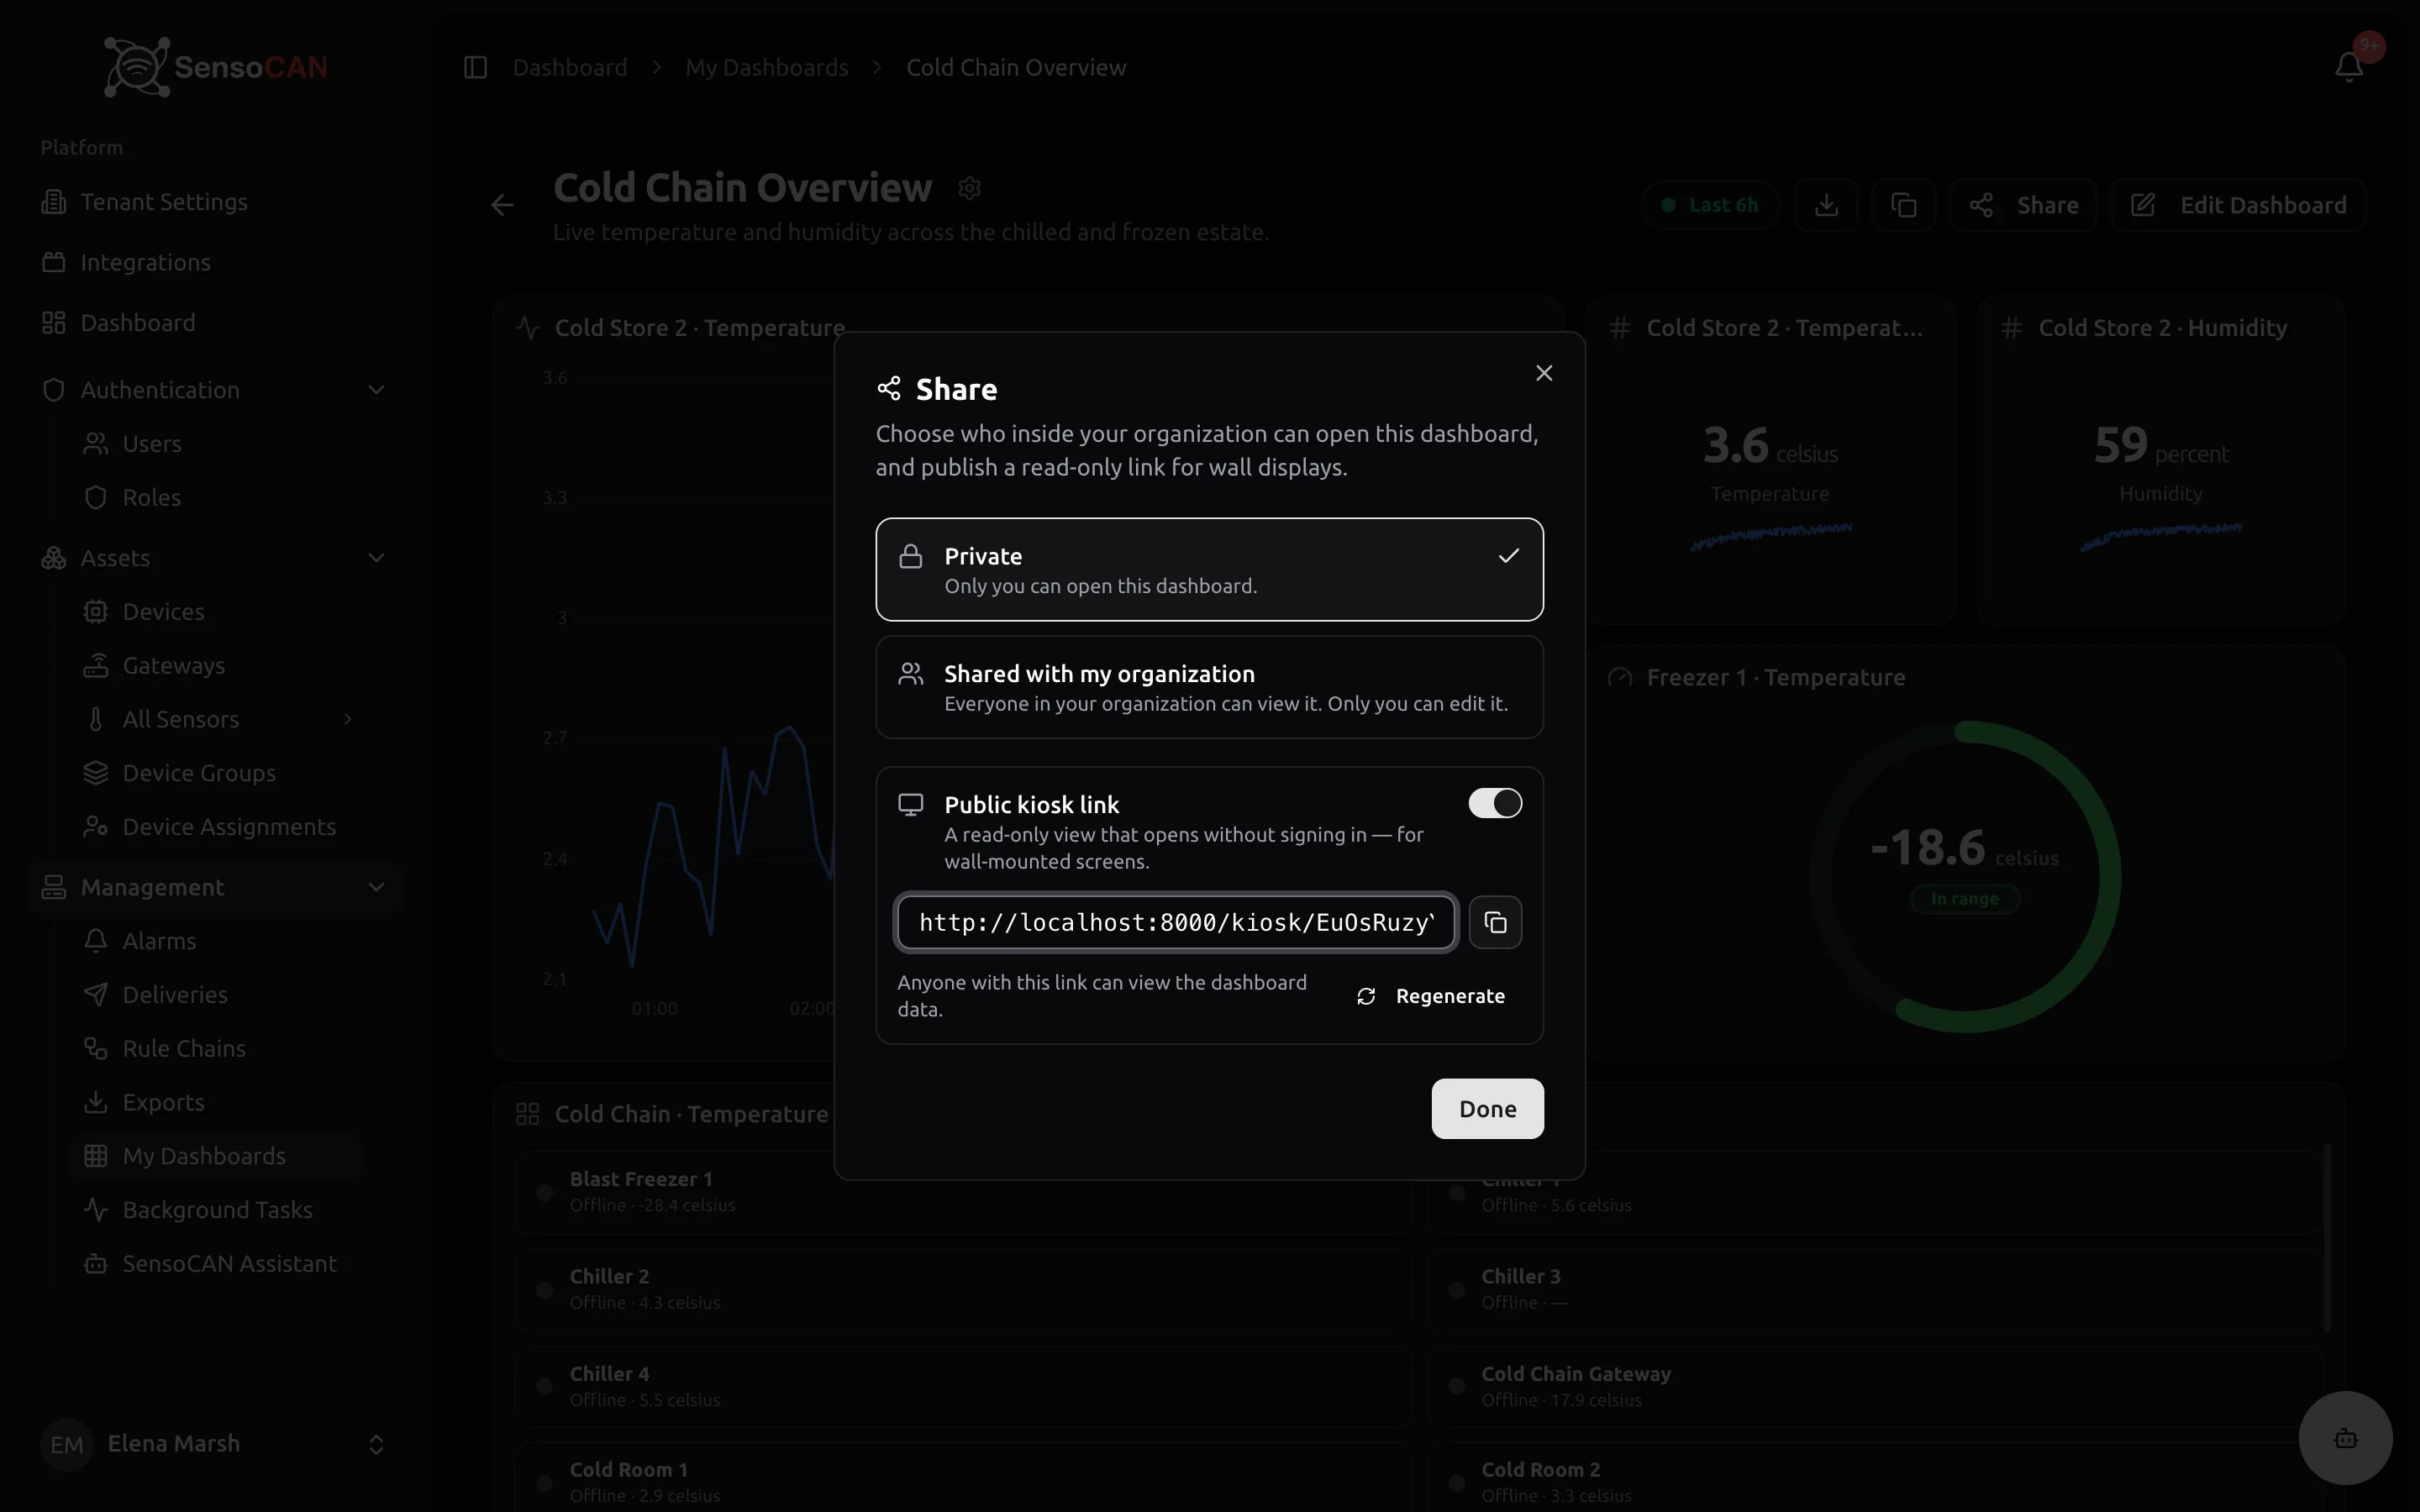
Task: Open Tenant Settings in sidebar
Action: 215,202
